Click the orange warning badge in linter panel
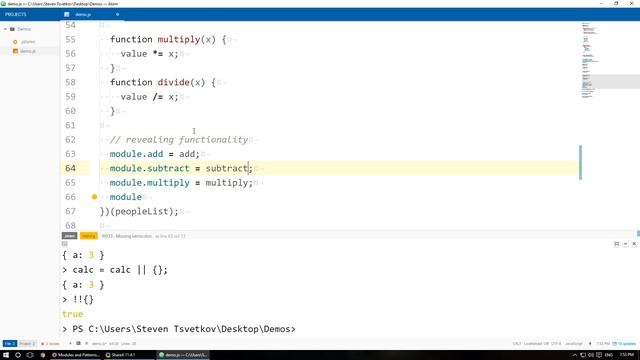The height and width of the screenshot is (360, 640). 88,236
